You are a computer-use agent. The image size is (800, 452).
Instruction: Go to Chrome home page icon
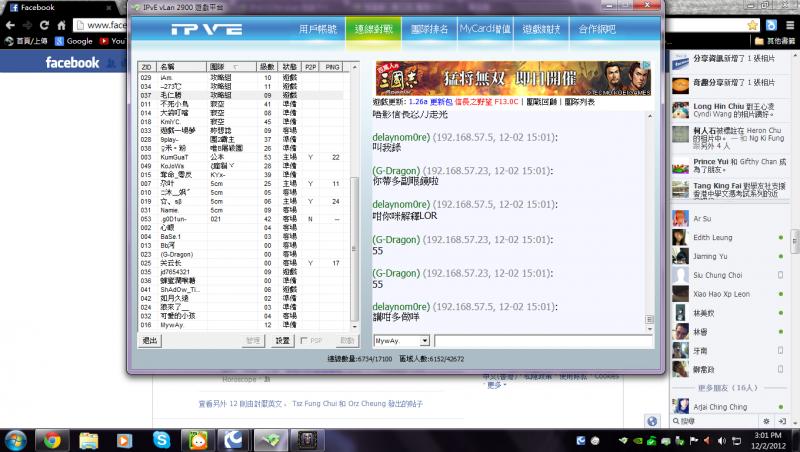61,25
